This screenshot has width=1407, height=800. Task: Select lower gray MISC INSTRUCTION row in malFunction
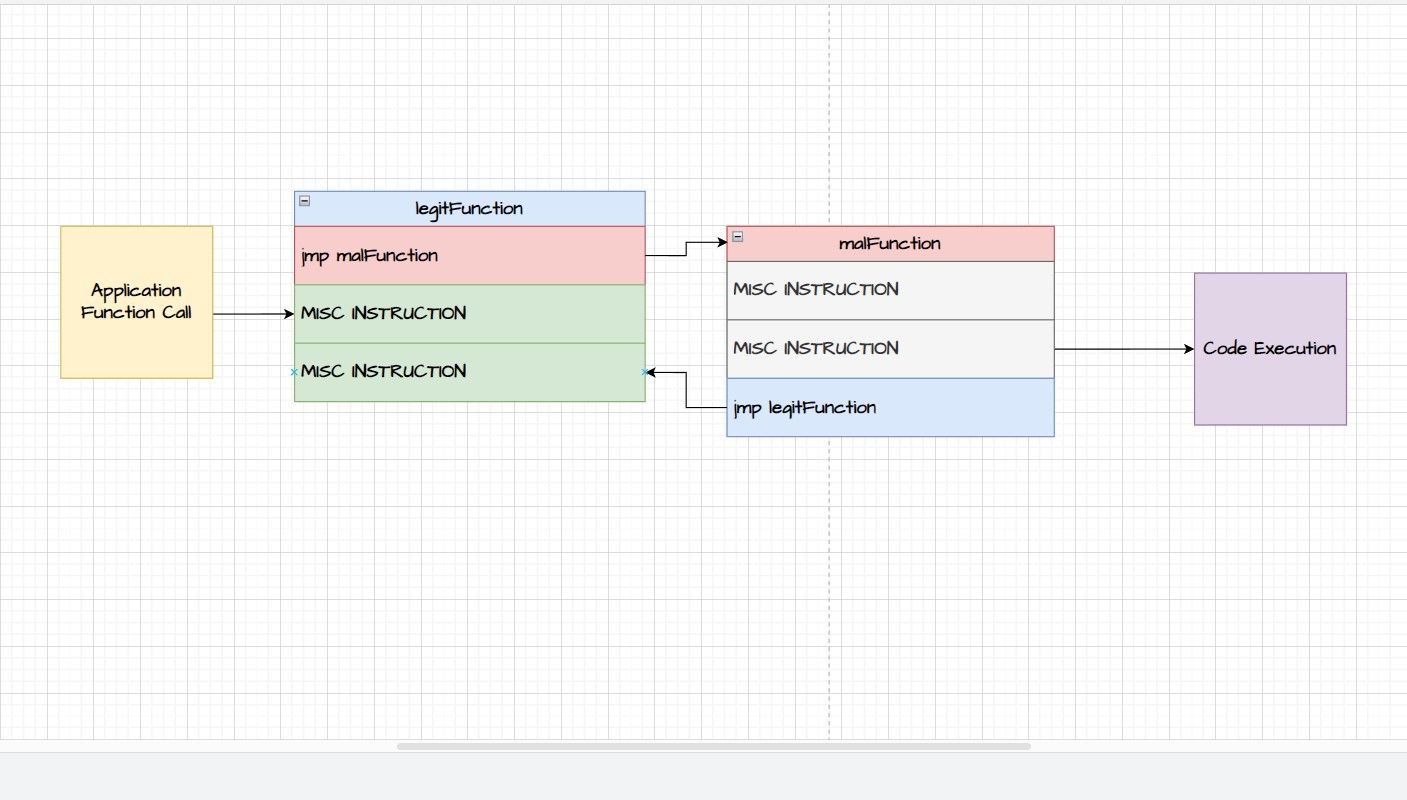(x=890, y=349)
